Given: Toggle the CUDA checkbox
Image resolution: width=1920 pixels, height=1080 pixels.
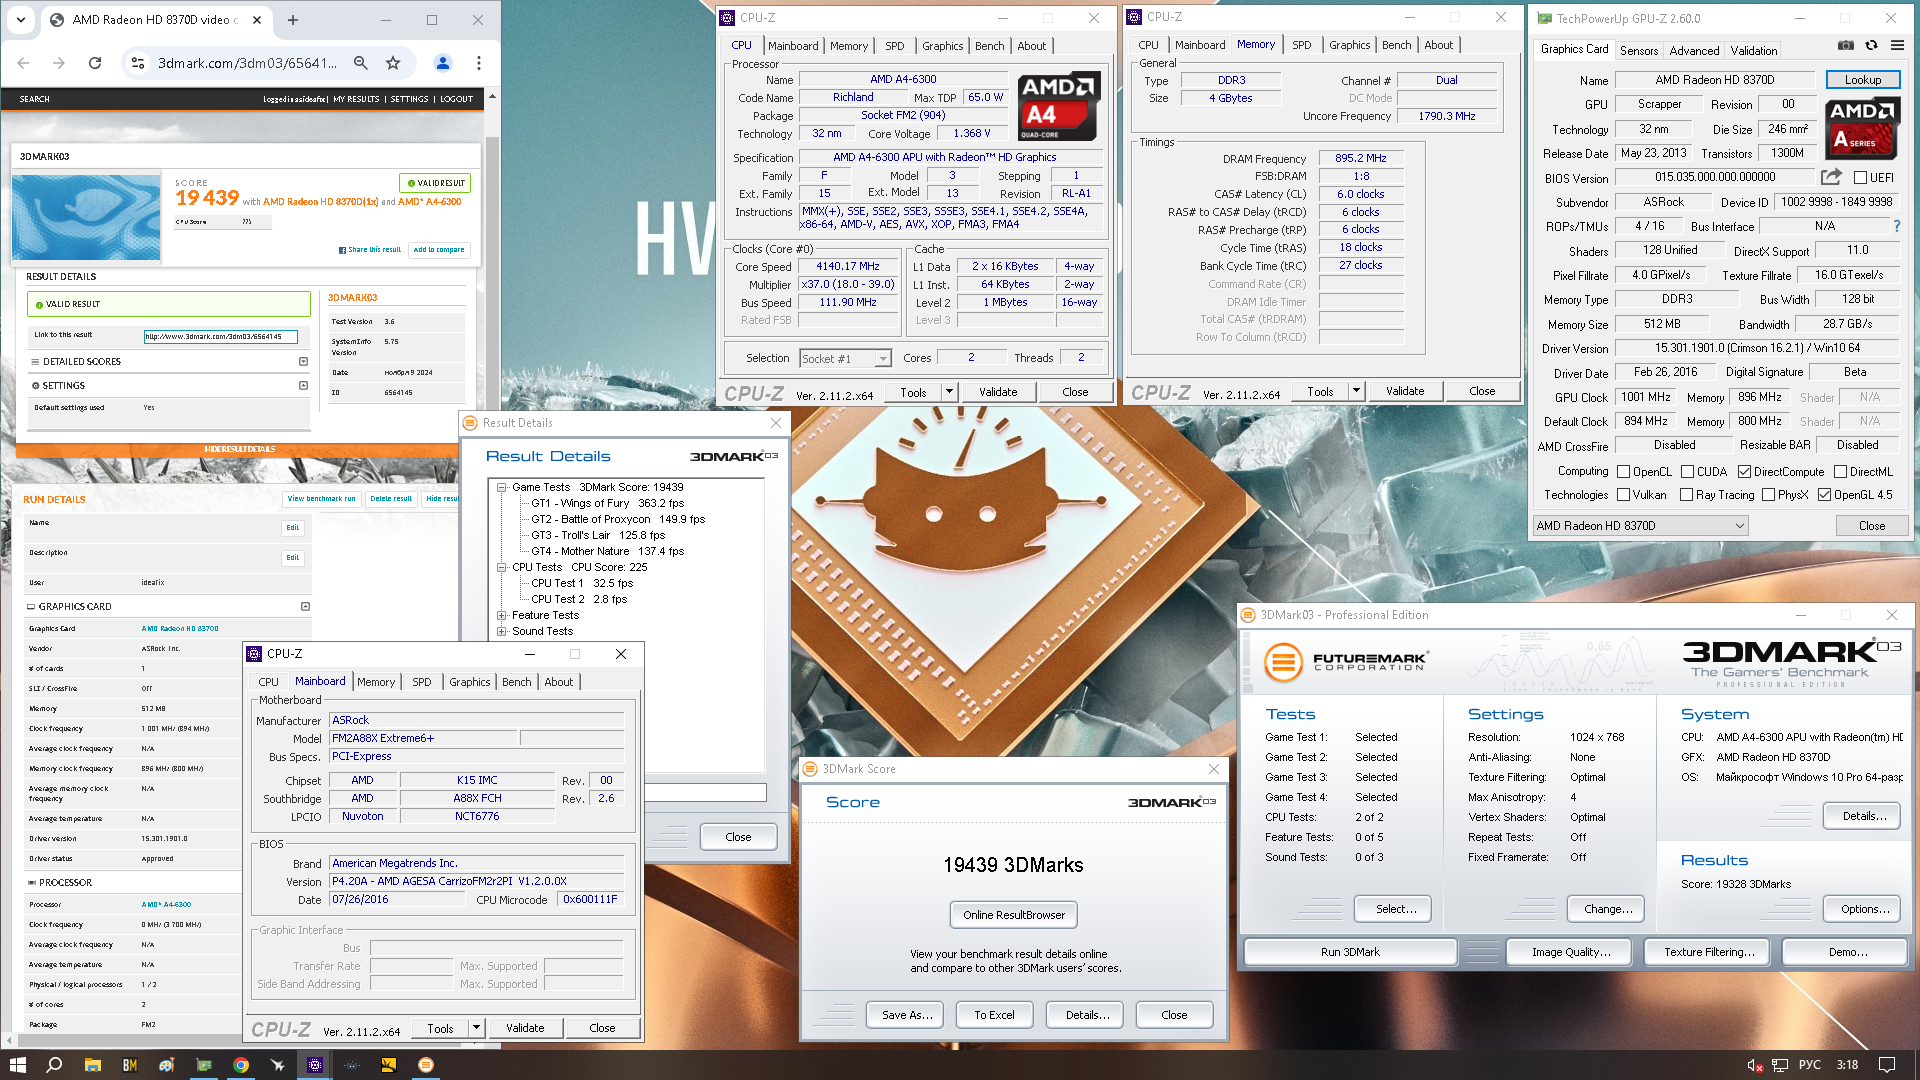Looking at the screenshot, I should 1687,472.
